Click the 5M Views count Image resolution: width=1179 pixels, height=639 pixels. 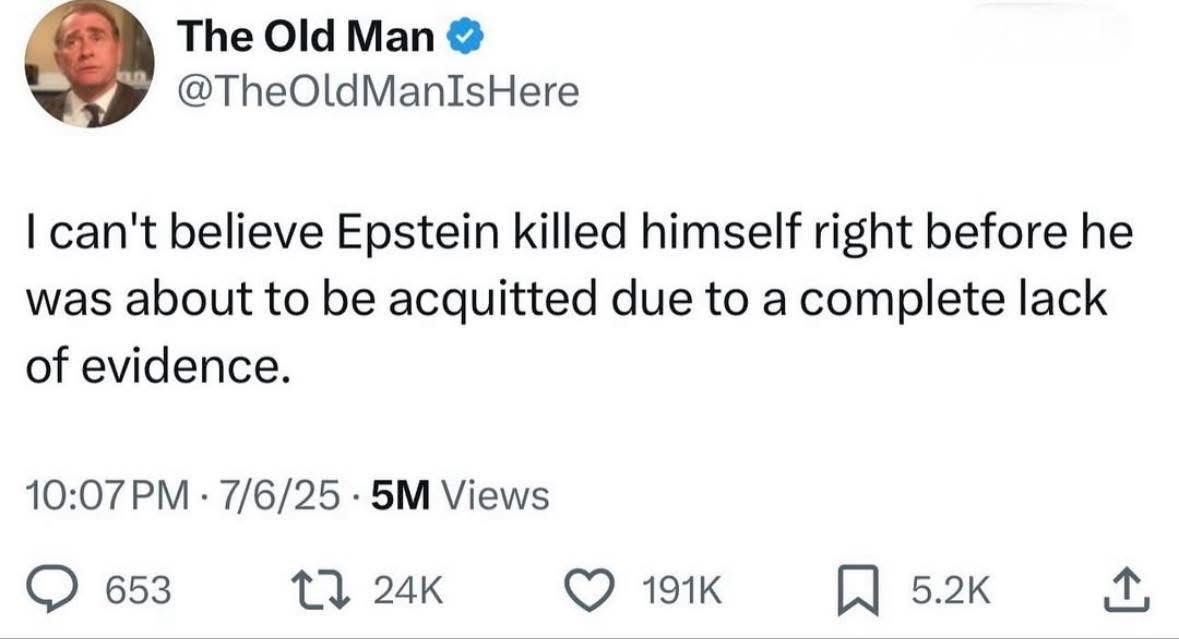(460, 495)
